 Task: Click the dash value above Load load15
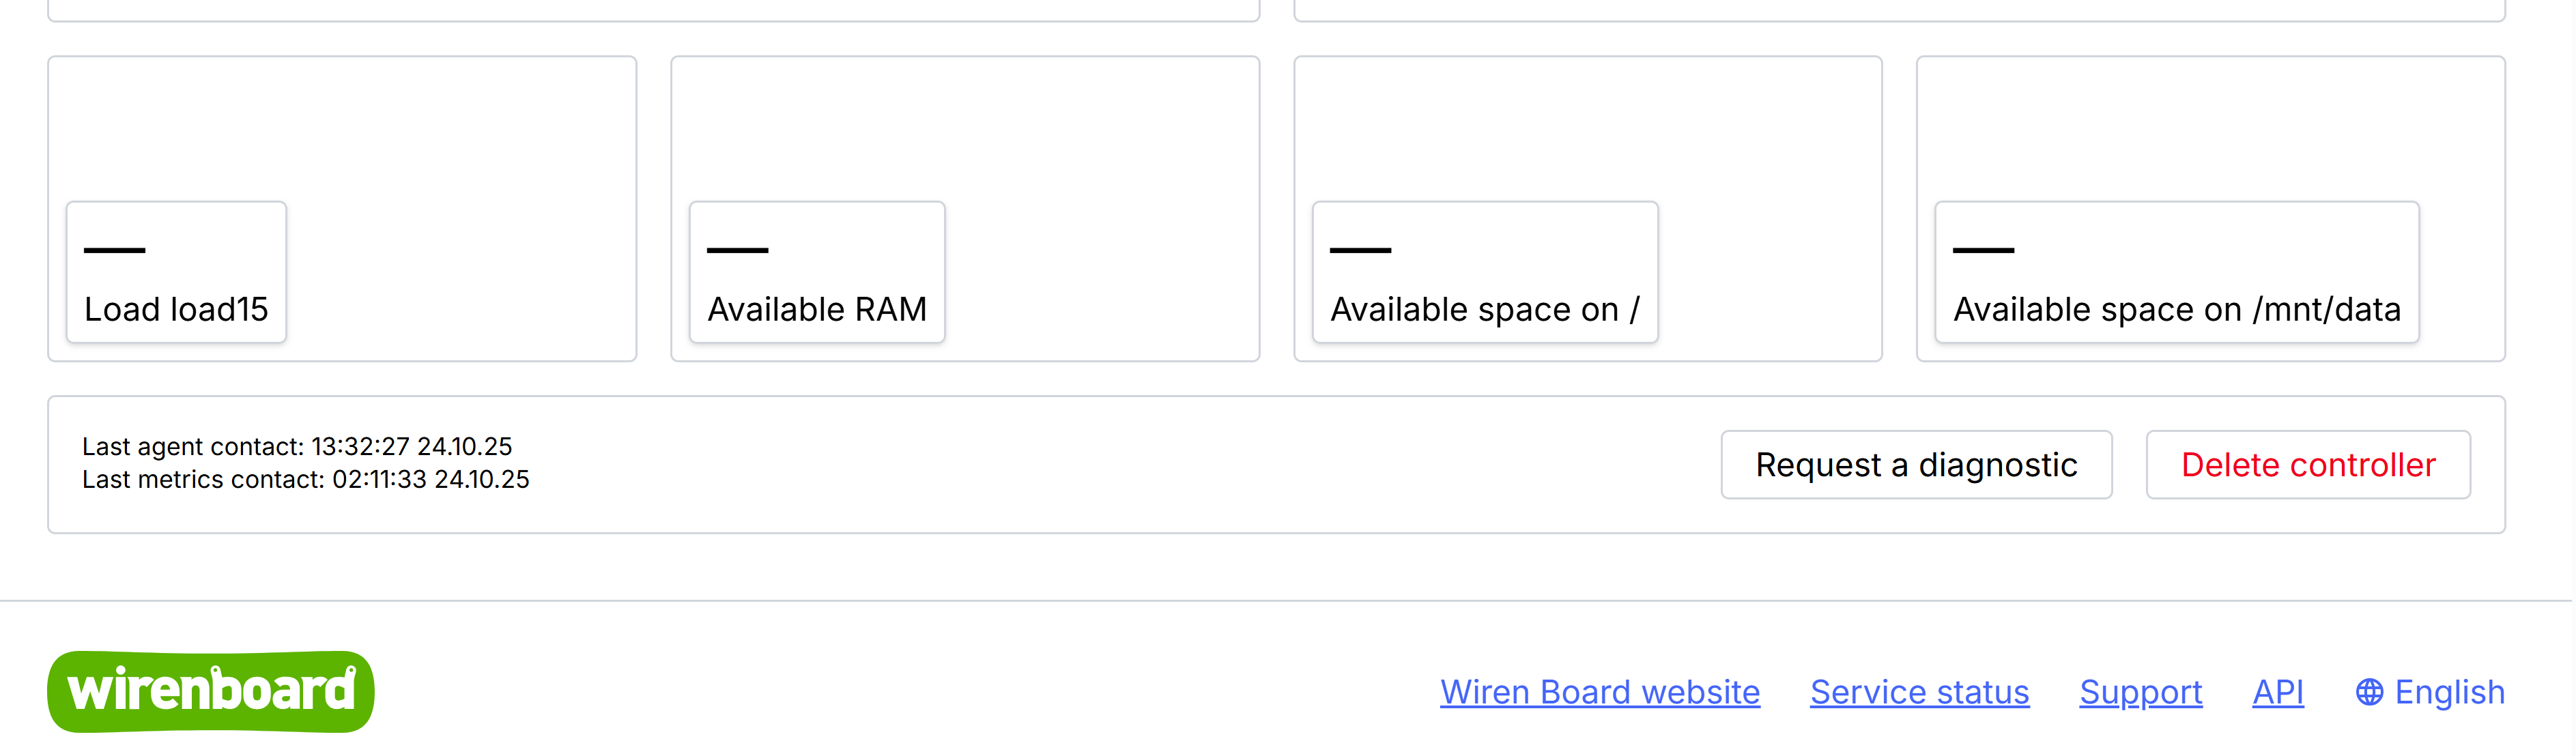click(x=114, y=250)
